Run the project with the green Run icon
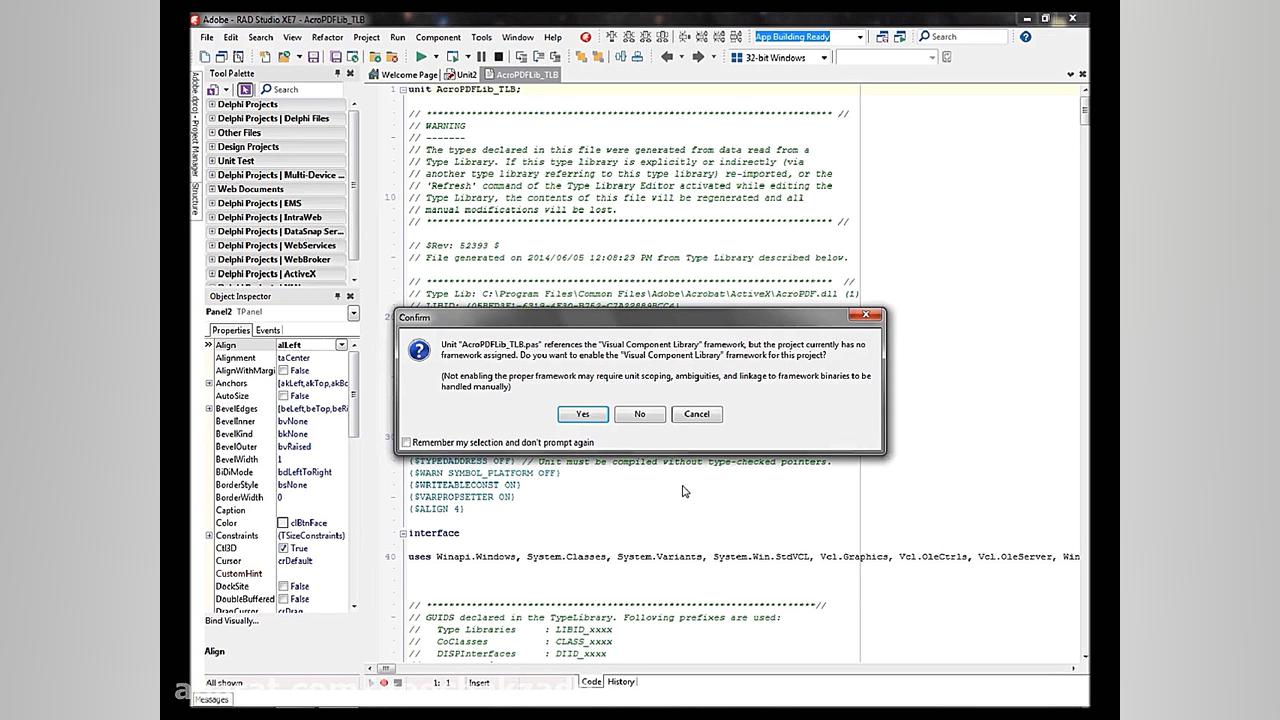Image resolution: width=1280 pixels, height=720 pixels. point(420,57)
